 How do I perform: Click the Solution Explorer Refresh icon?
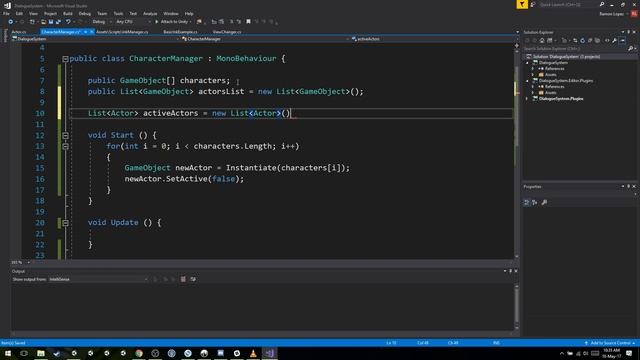[582, 40]
